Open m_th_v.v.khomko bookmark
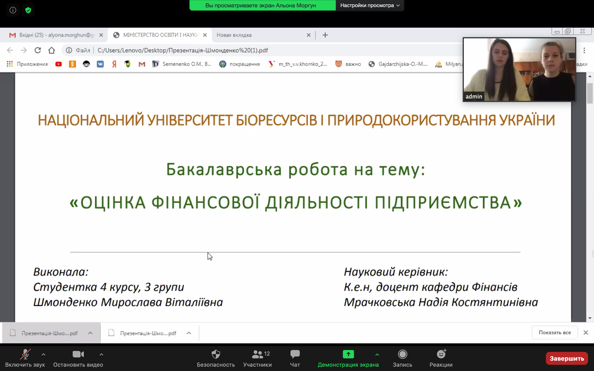The height and width of the screenshot is (371, 594). [297, 64]
